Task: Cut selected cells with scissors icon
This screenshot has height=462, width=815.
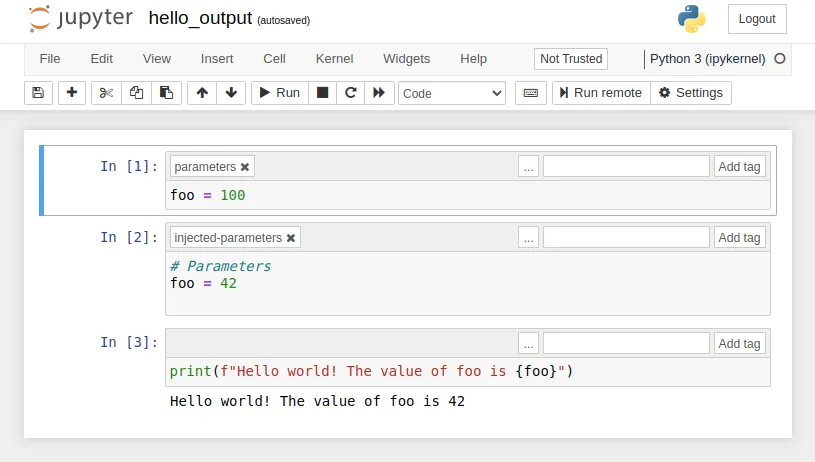Action: coord(106,93)
